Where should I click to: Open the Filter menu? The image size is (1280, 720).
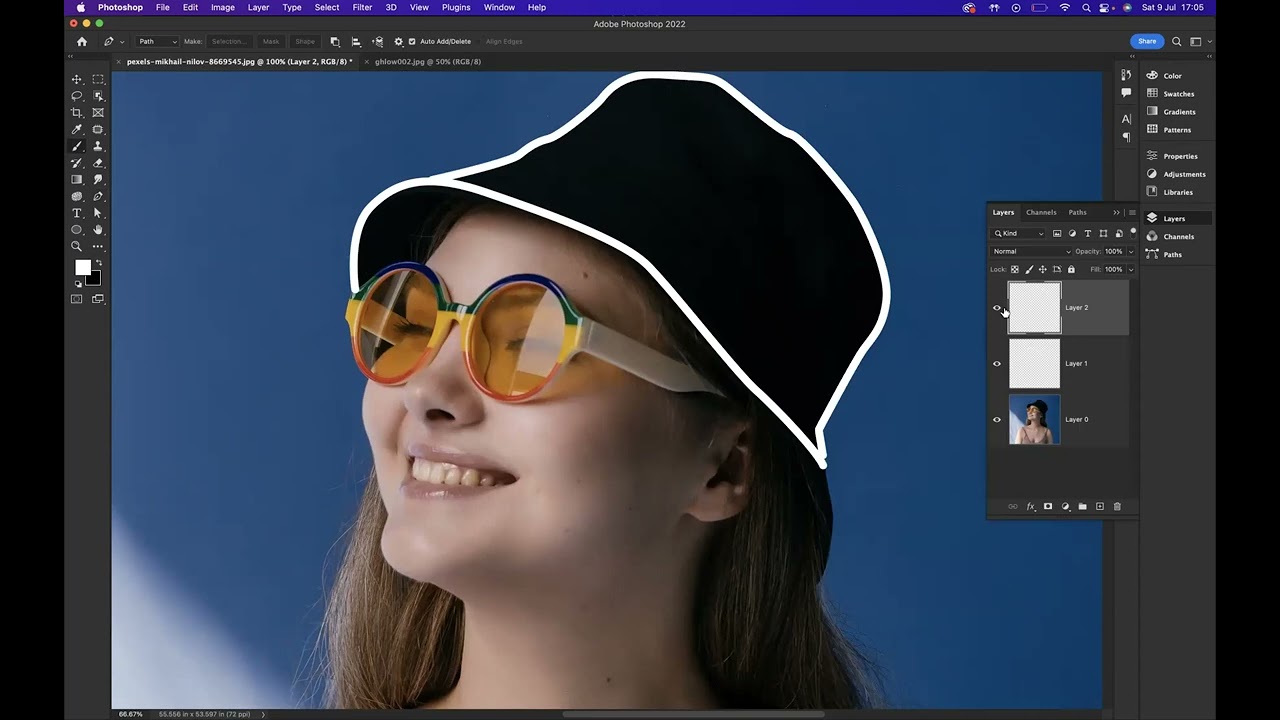[x=362, y=7]
